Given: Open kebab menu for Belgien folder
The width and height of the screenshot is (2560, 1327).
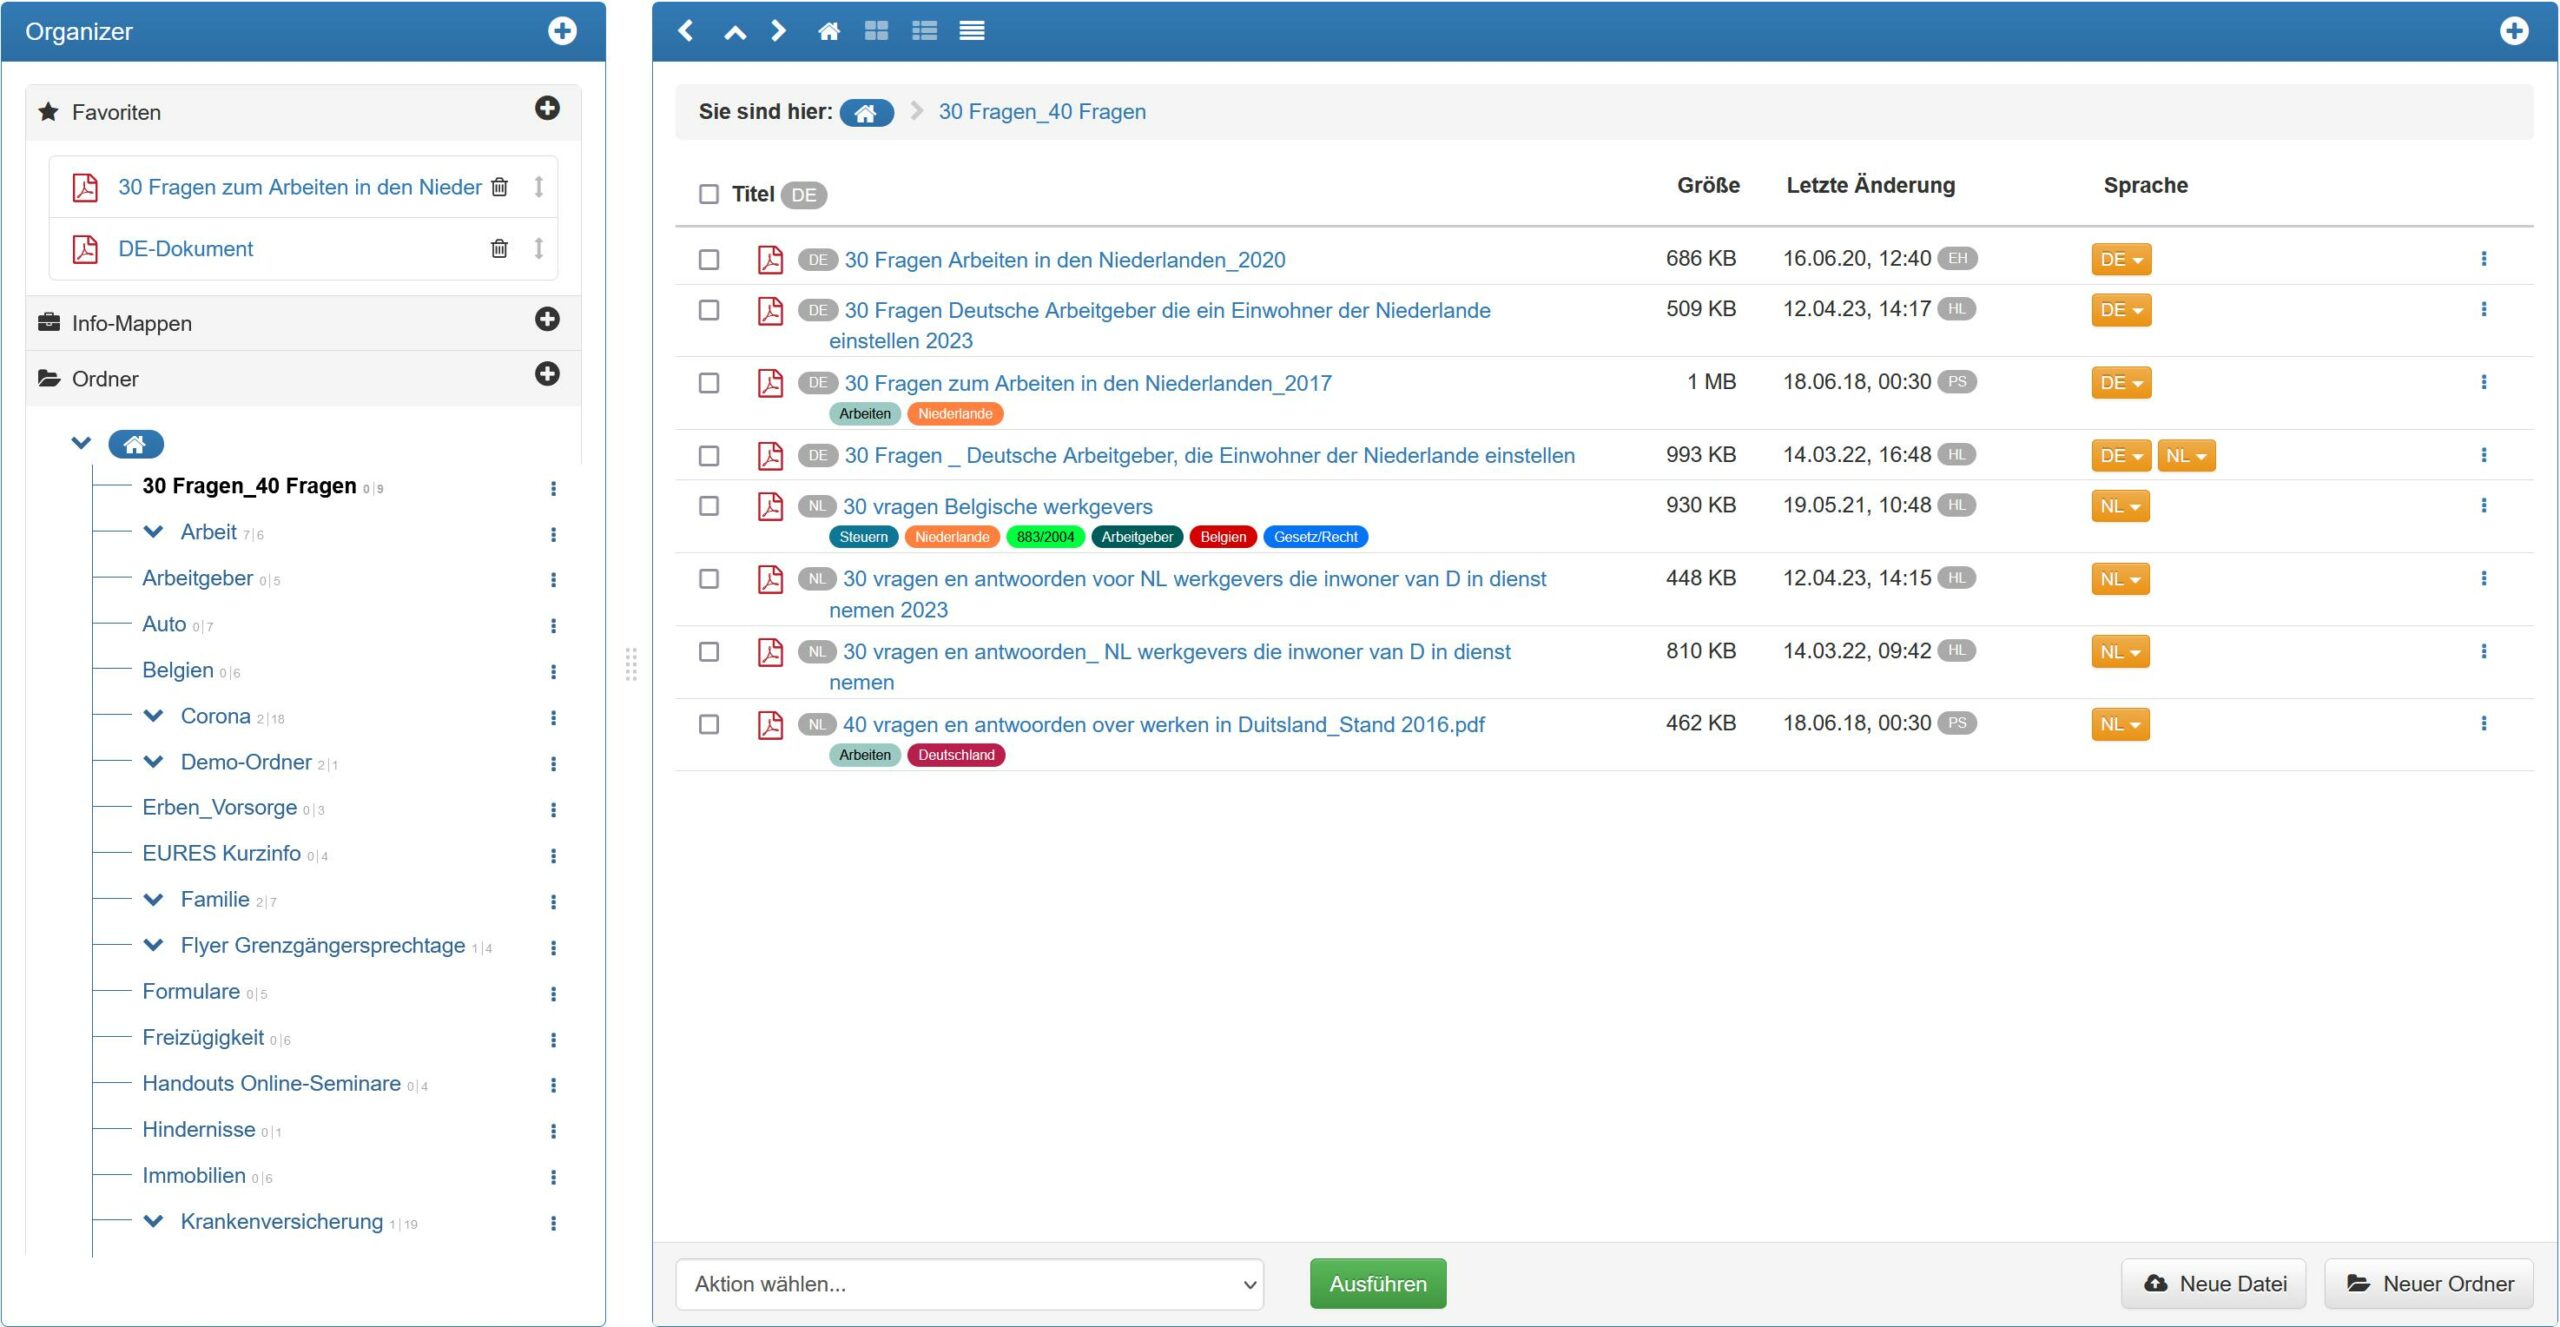Looking at the screenshot, I should click(x=553, y=672).
